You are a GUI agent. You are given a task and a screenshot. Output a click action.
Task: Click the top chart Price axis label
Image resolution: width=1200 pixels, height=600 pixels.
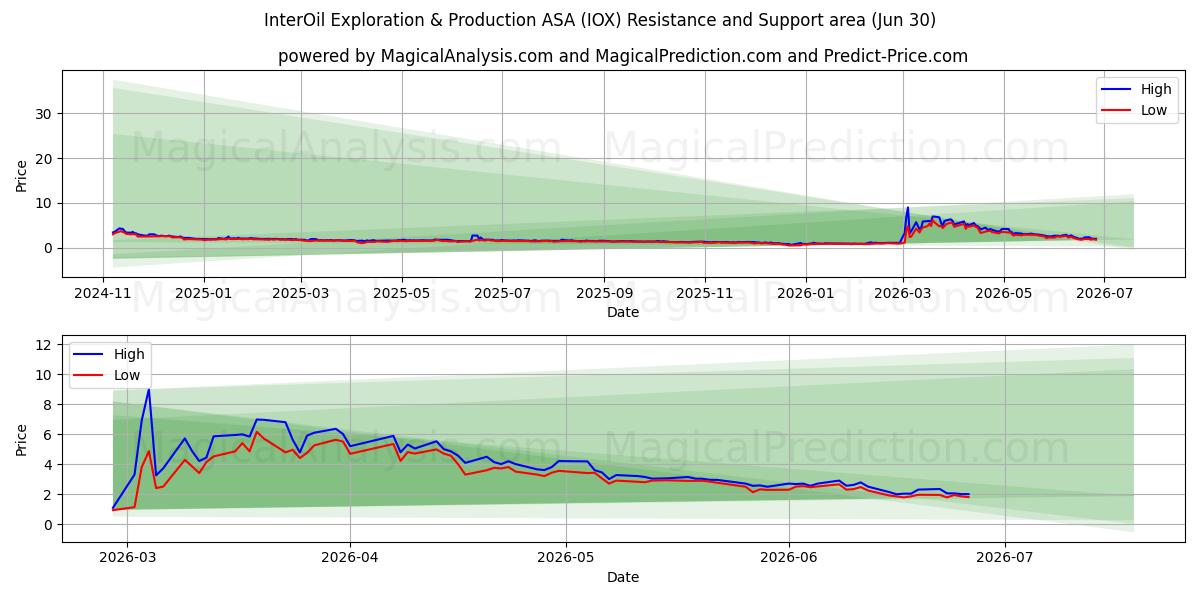pos(22,174)
